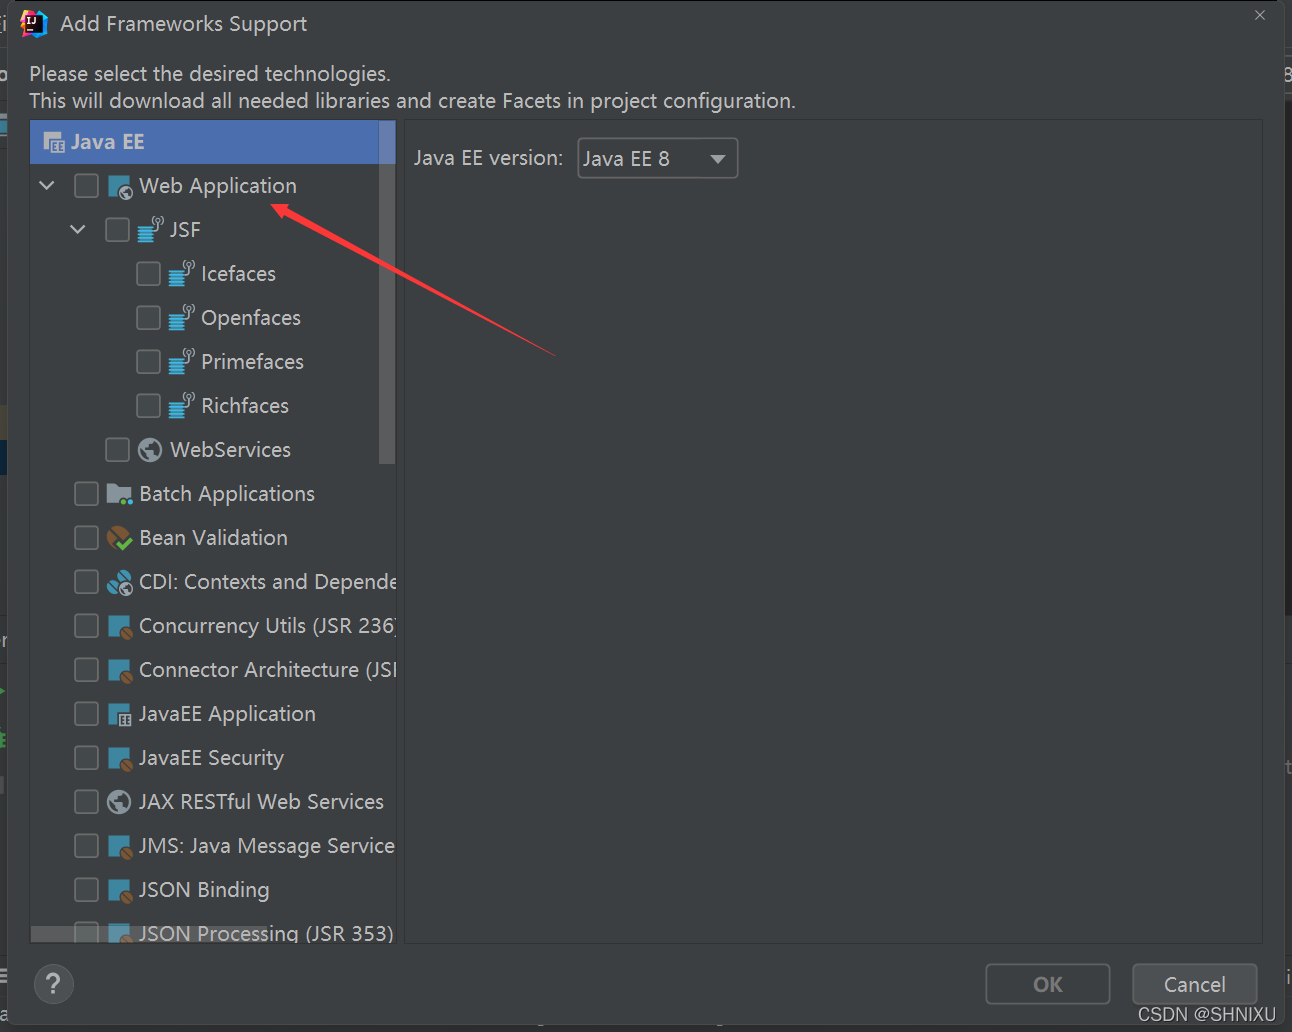Select the WebServices label
The height and width of the screenshot is (1032, 1292).
(x=230, y=450)
